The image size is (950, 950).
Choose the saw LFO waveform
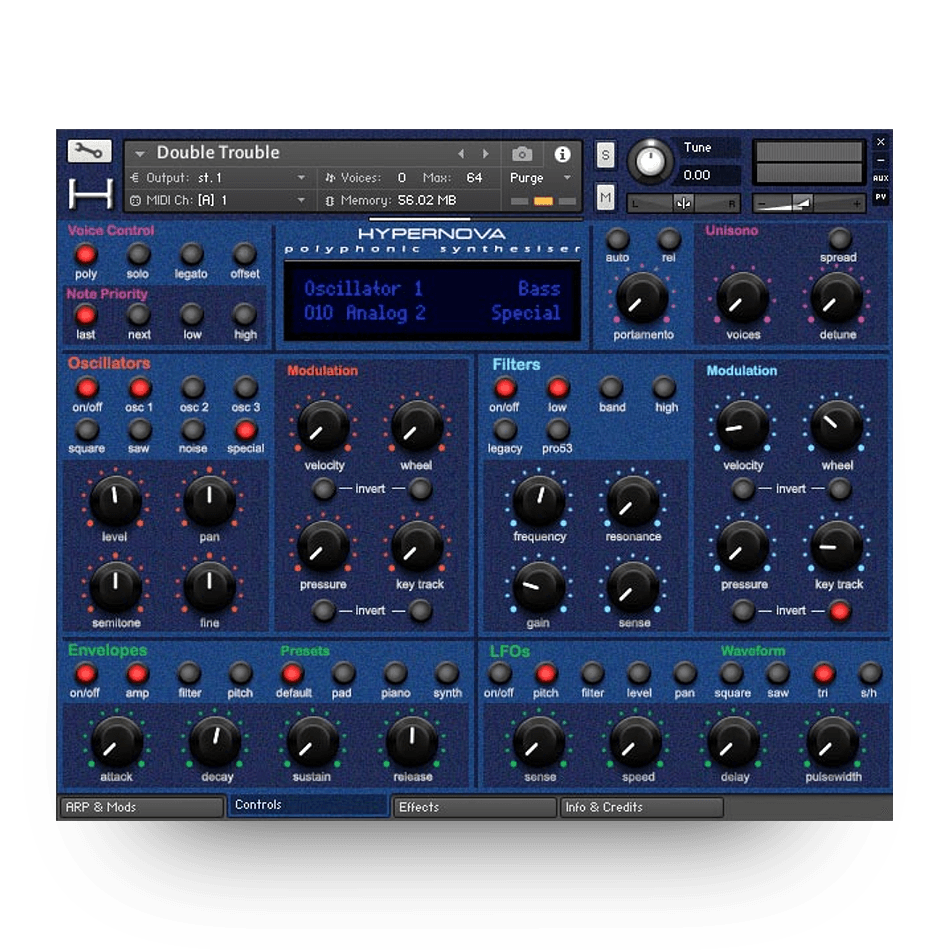coord(778,673)
